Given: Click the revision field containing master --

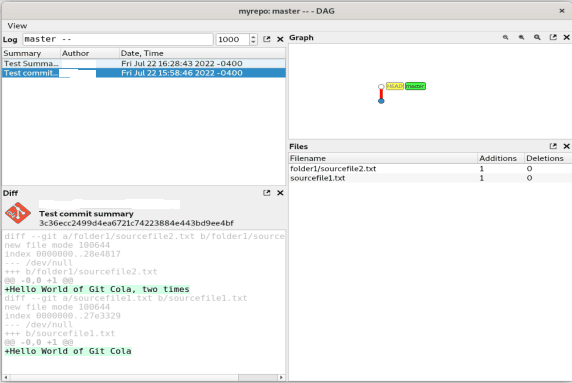Looking at the screenshot, I should 118,39.
